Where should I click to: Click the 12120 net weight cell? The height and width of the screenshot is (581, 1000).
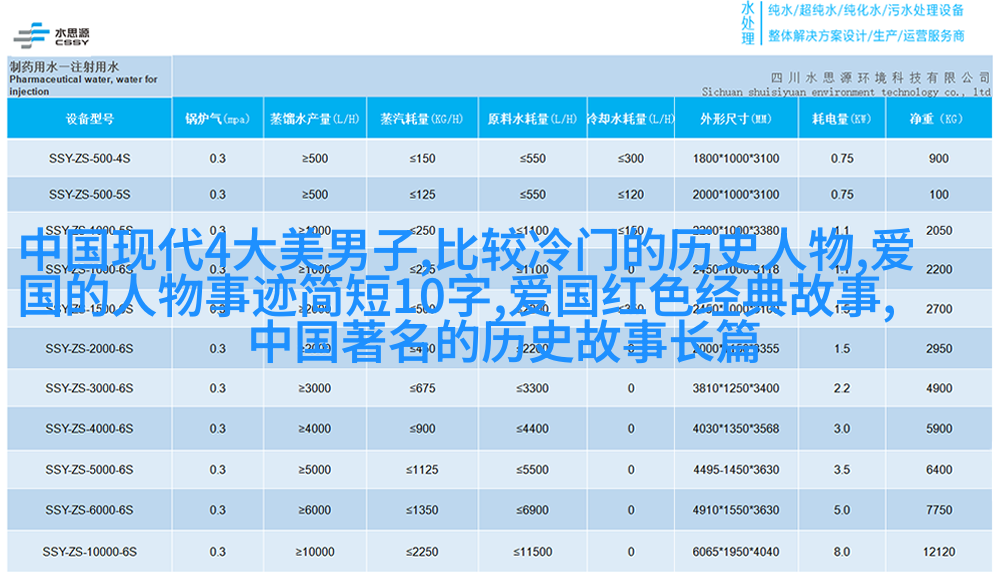coord(939,552)
